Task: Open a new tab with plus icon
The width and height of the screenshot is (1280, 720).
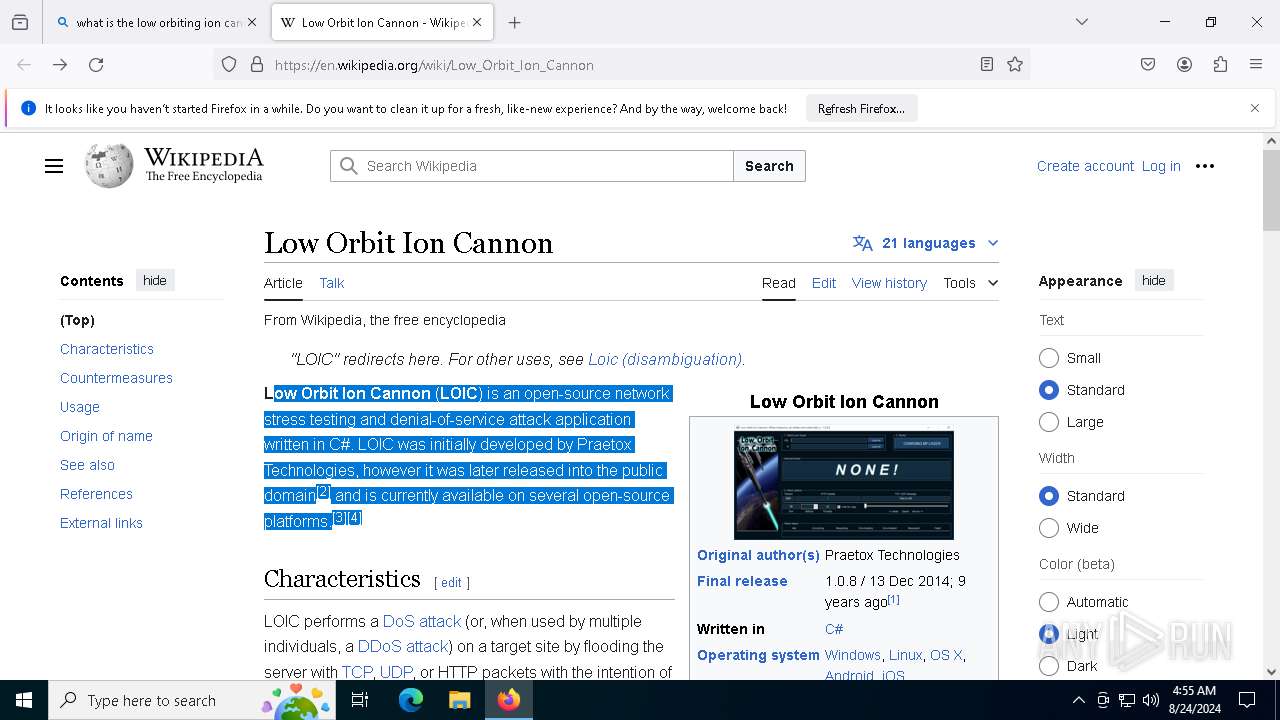Action: click(x=515, y=22)
